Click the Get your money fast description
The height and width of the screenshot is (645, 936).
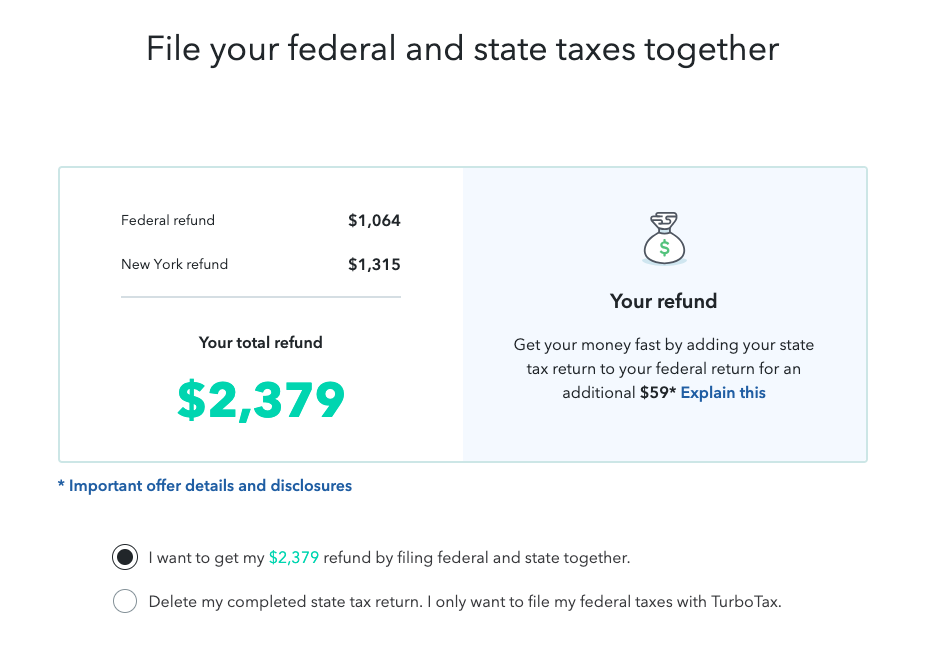pyautogui.click(x=664, y=369)
